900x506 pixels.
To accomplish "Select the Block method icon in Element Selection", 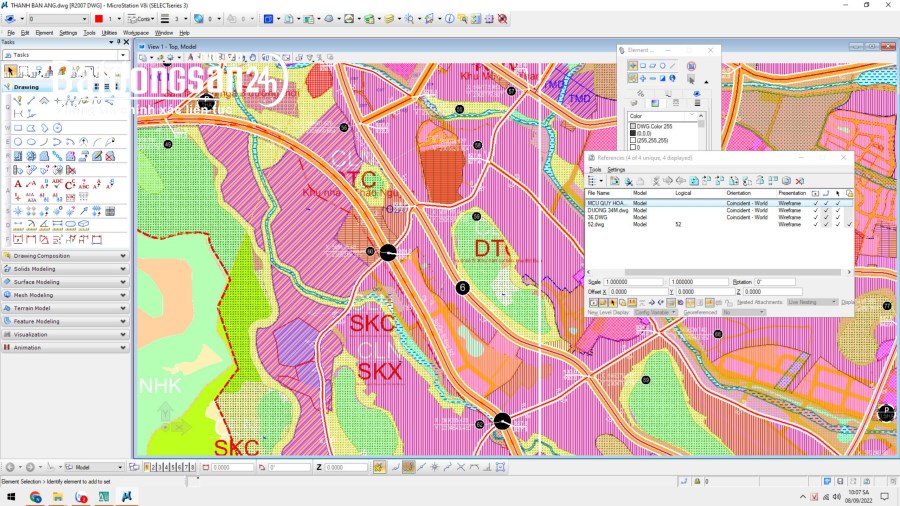I will click(643, 66).
